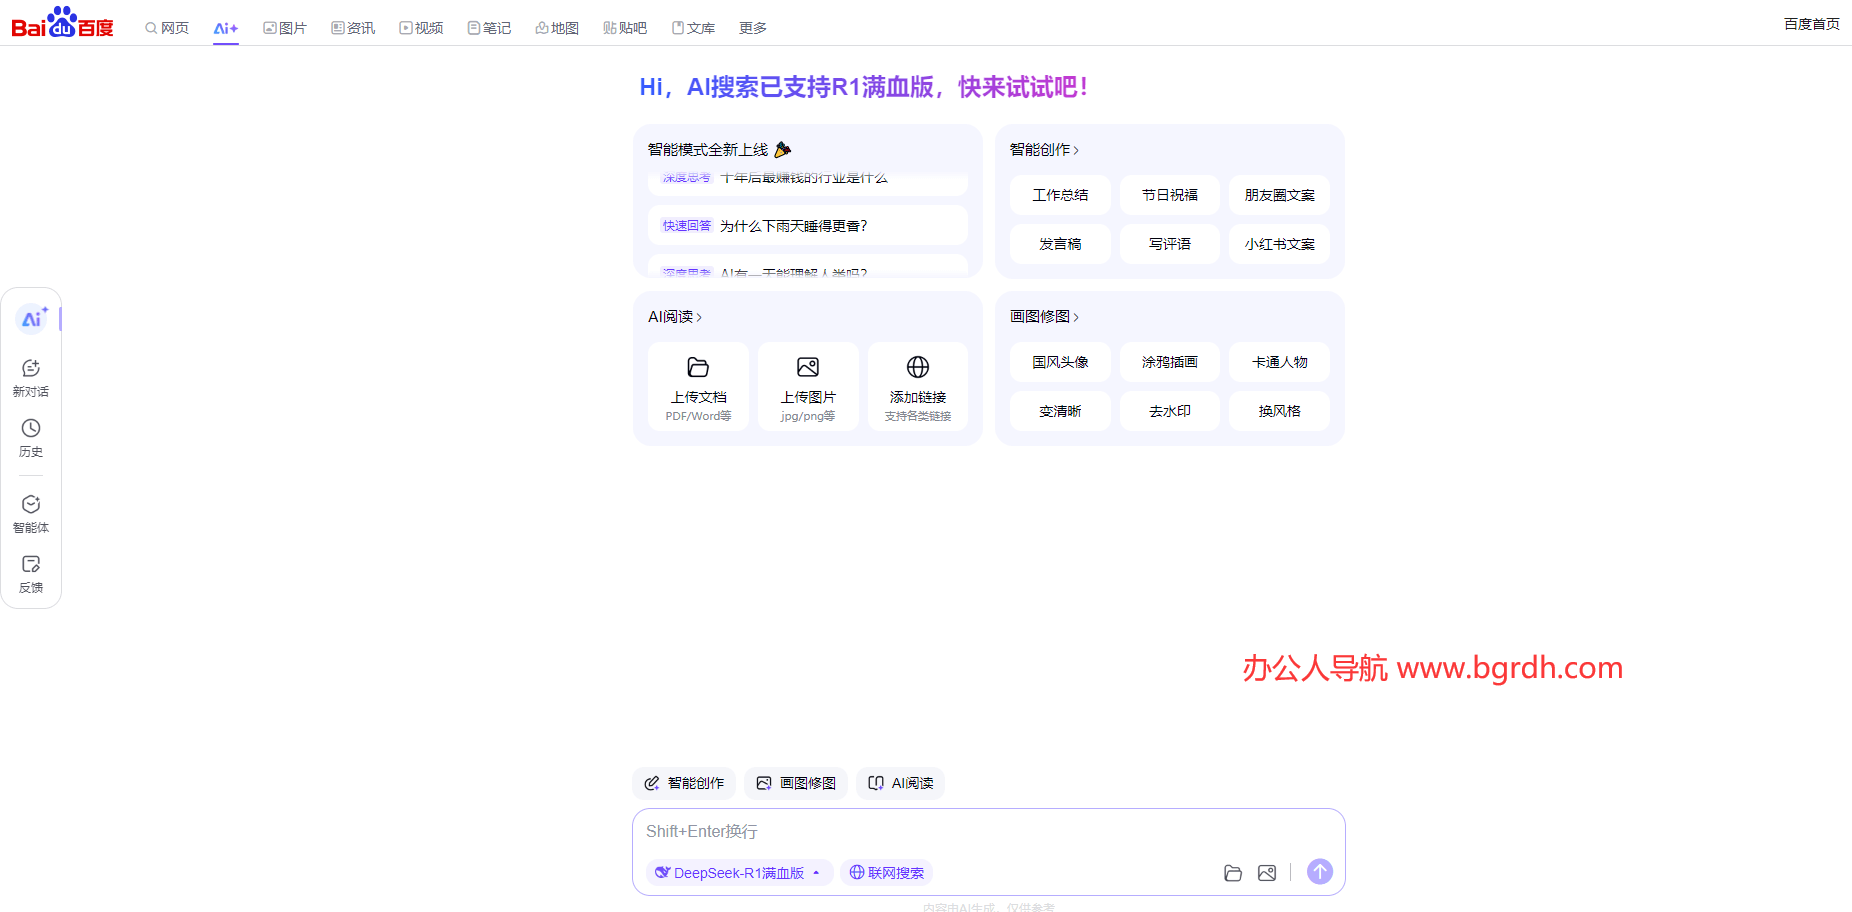Click the 添加链接 globe icon card
This screenshot has width=1852, height=912.
pos(918,387)
